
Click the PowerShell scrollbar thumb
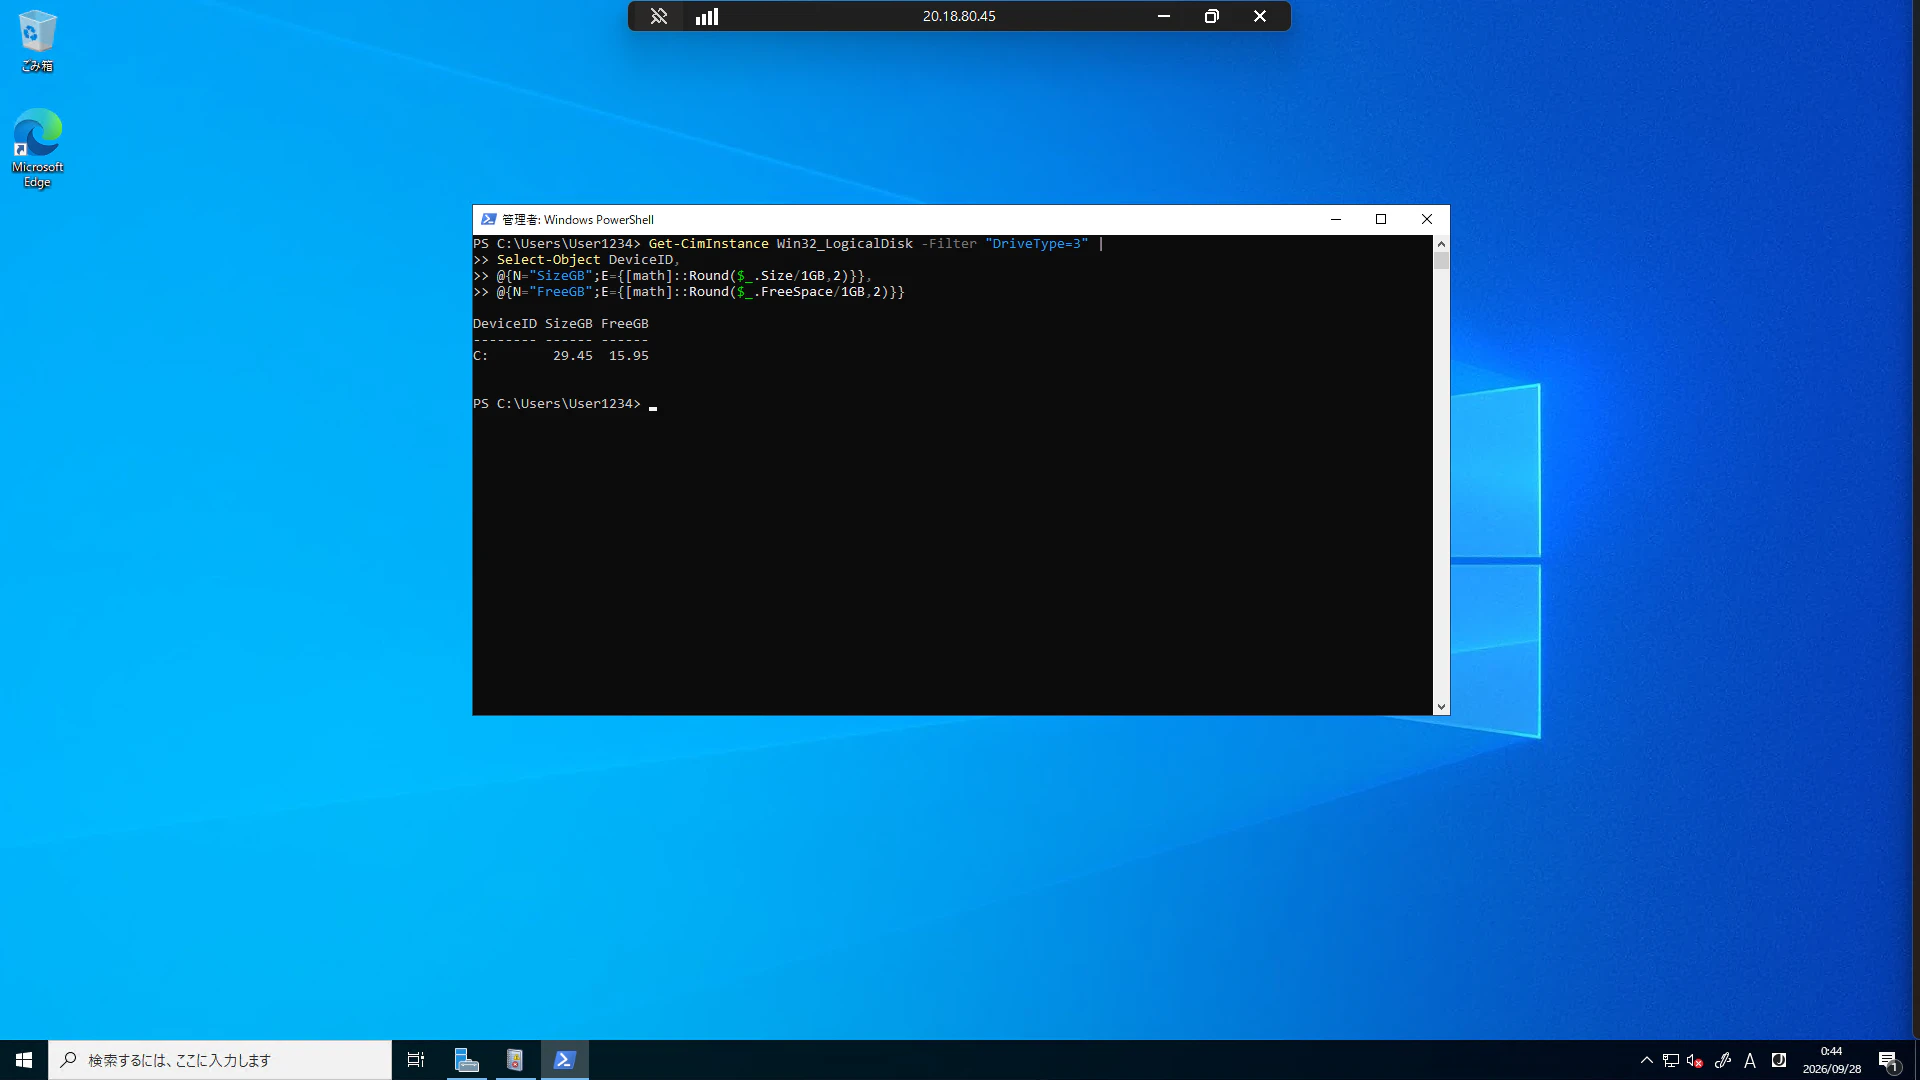(x=1441, y=261)
